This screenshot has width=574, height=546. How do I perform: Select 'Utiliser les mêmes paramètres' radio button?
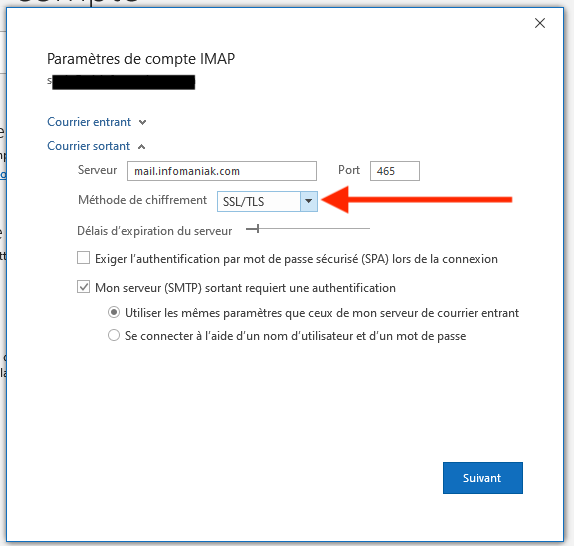[114, 312]
